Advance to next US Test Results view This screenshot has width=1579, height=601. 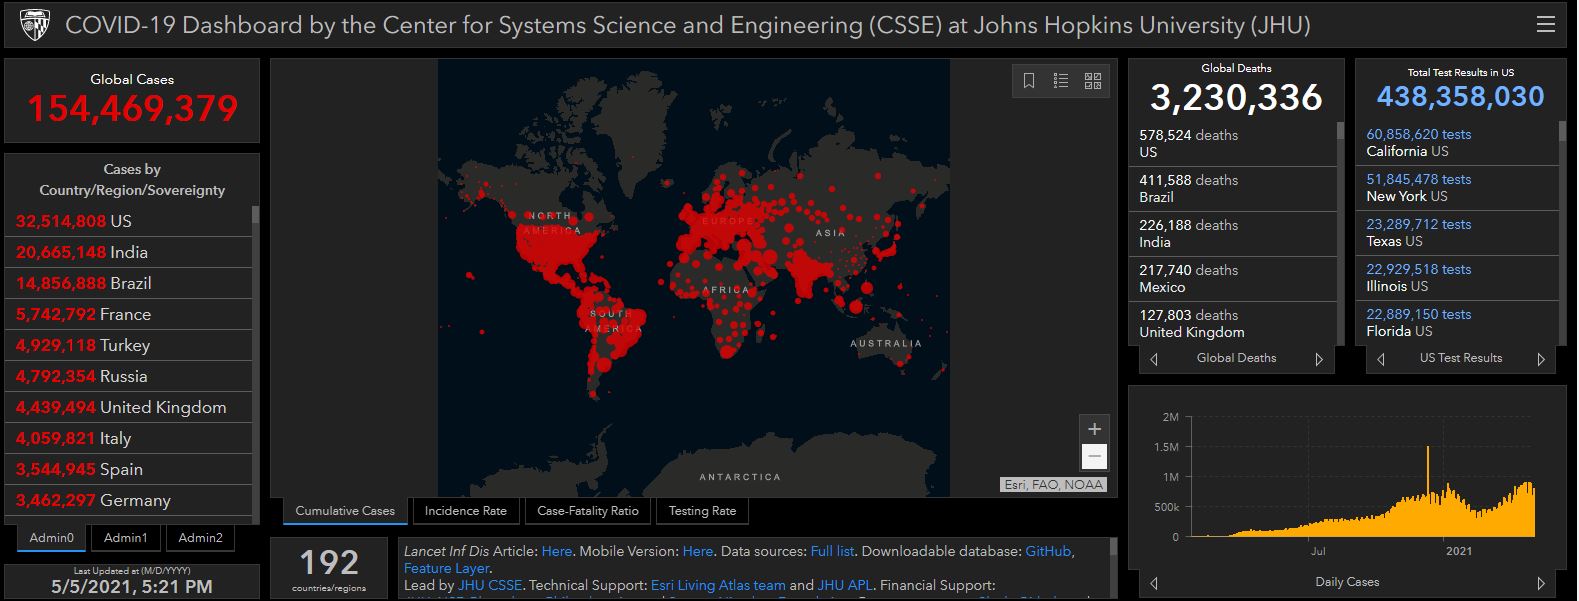[1540, 359]
